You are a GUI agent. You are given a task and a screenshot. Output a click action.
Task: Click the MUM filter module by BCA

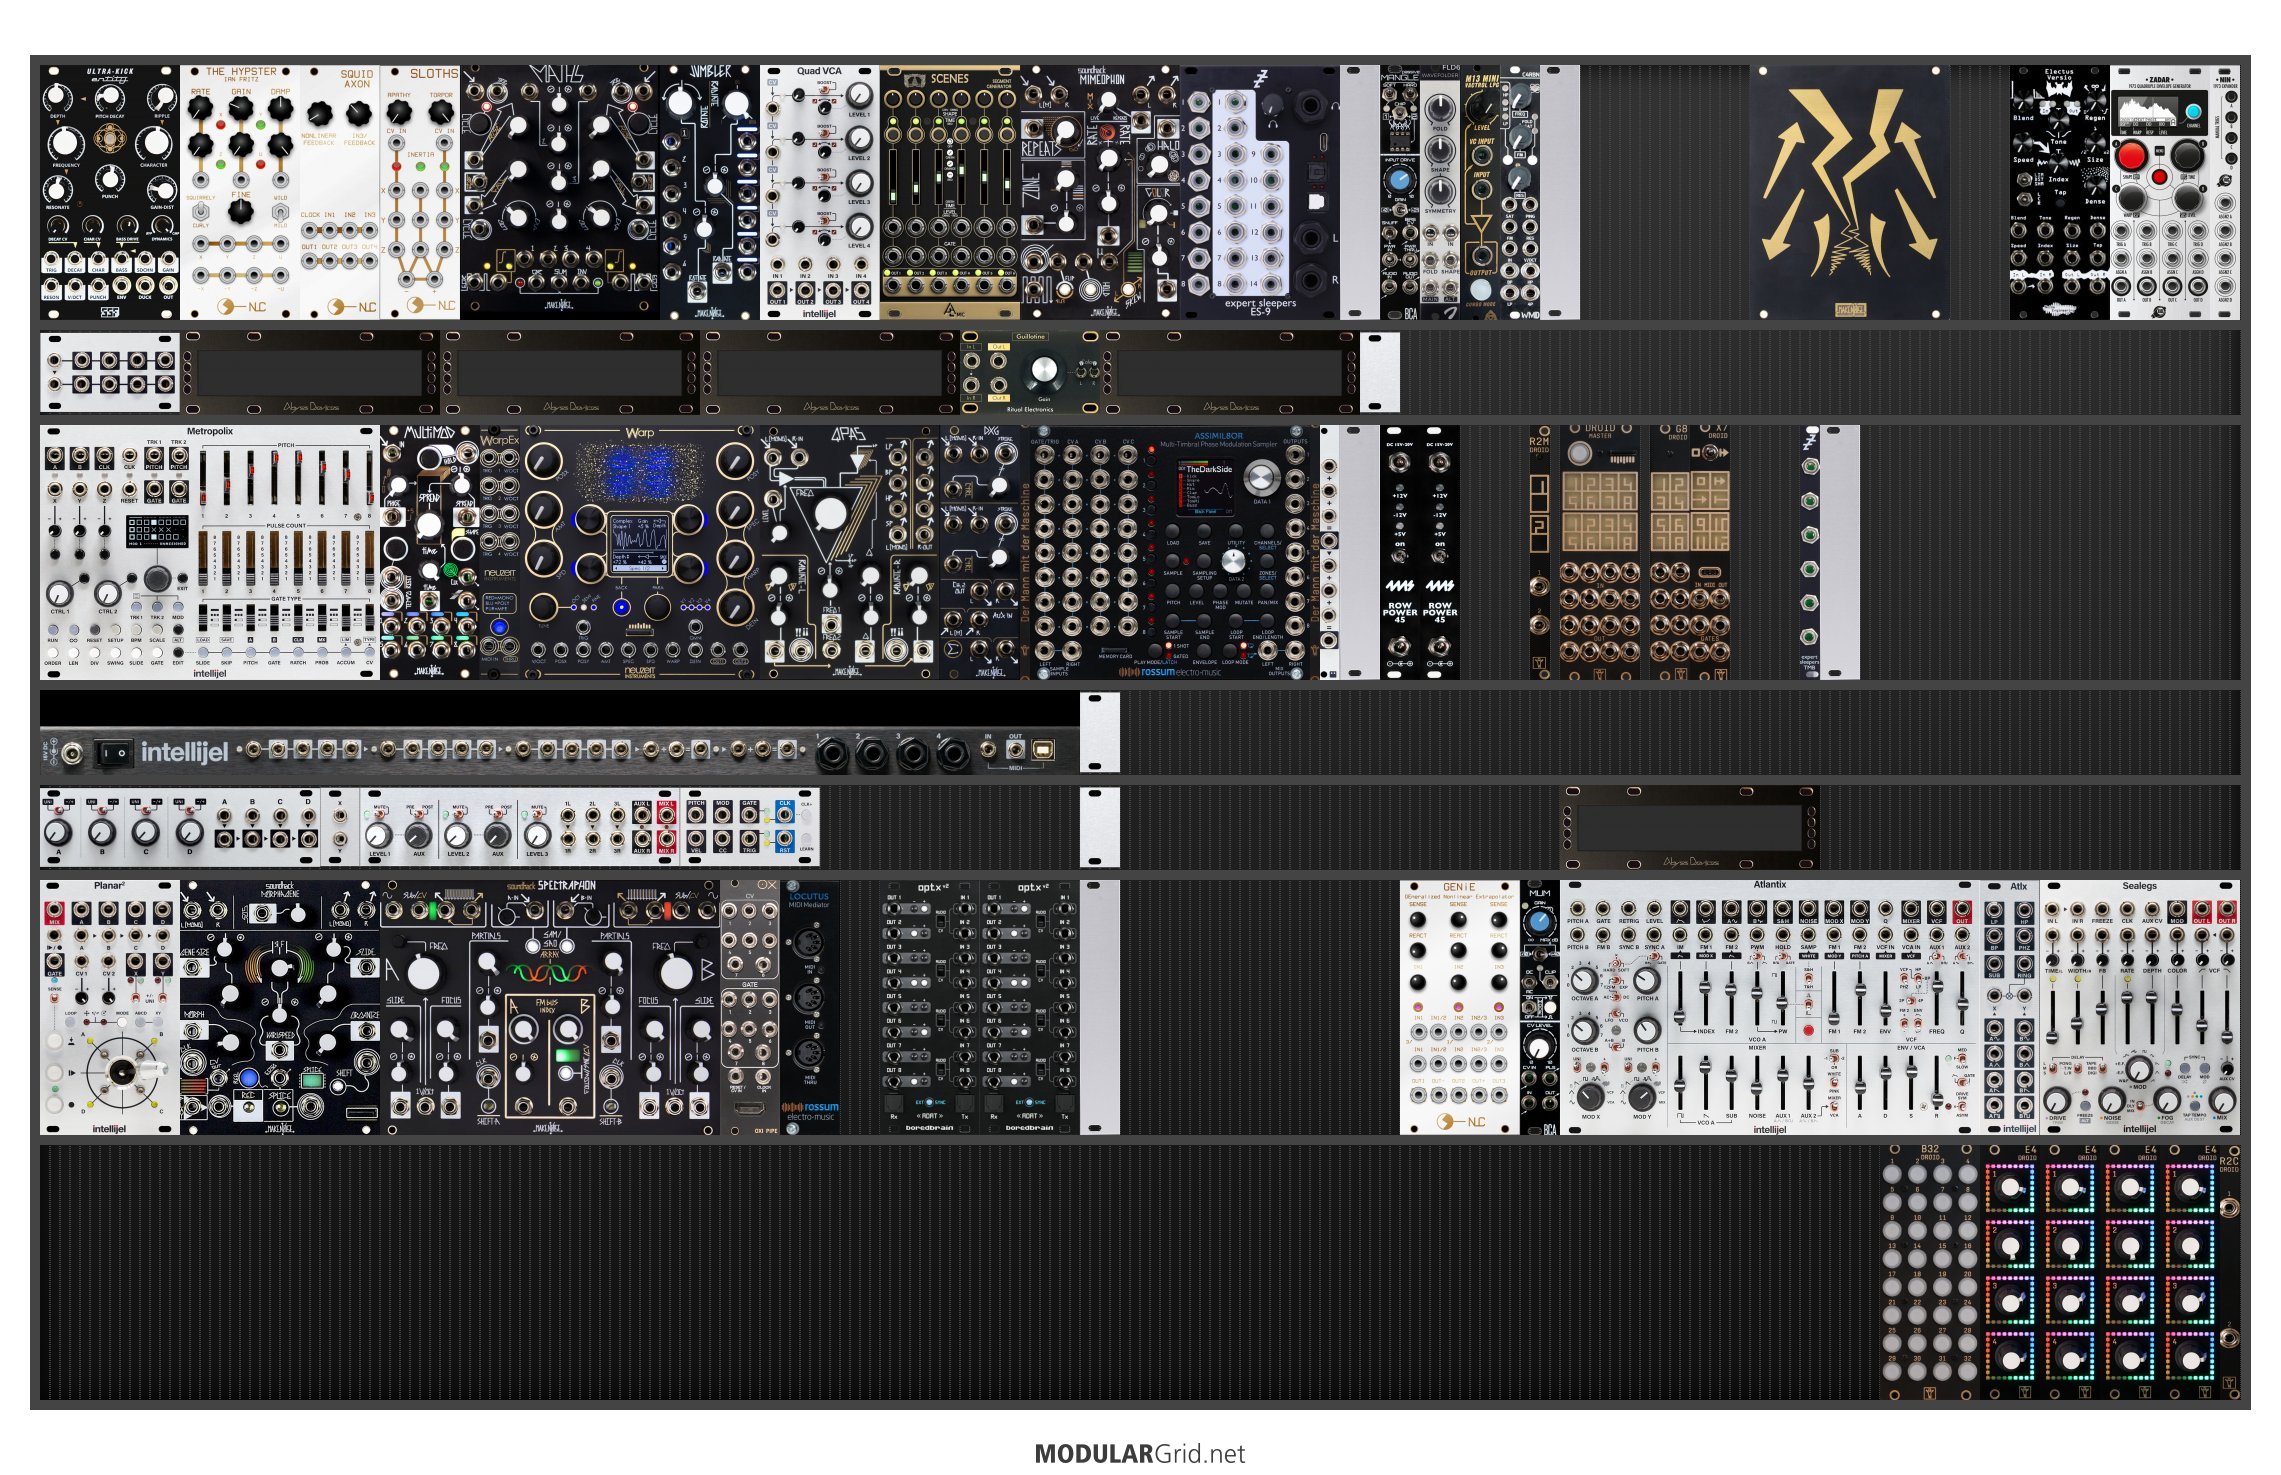pyautogui.click(x=1540, y=1007)
